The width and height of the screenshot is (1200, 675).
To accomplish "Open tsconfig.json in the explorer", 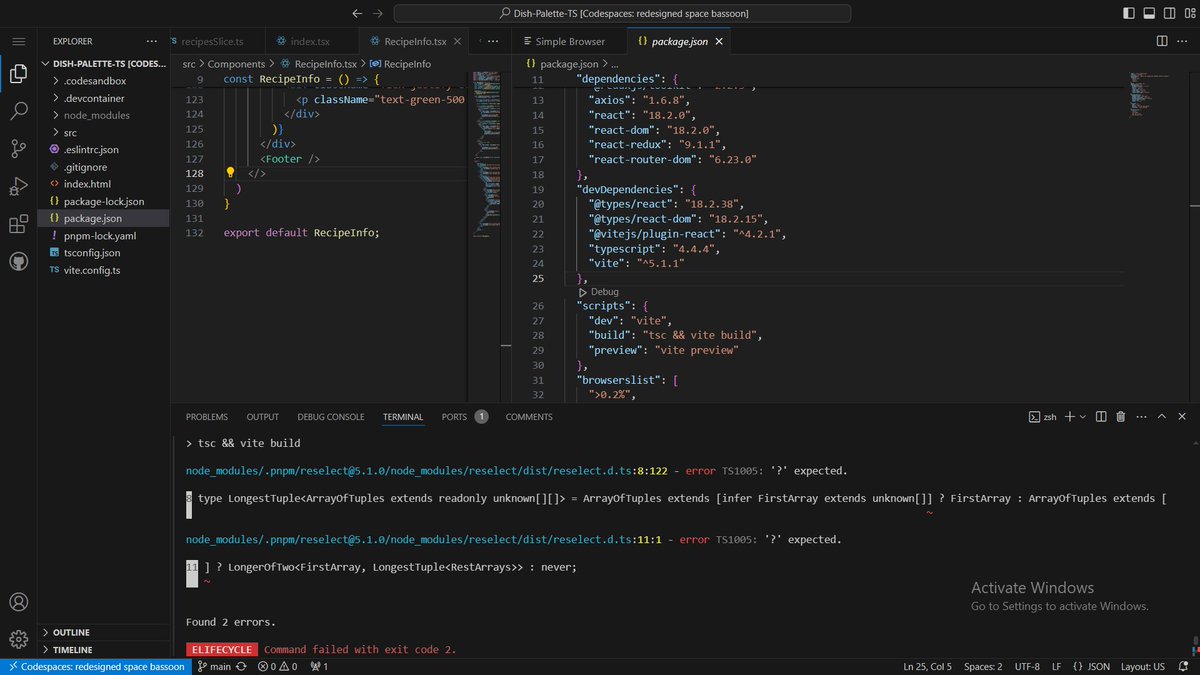I will (92, 253).
